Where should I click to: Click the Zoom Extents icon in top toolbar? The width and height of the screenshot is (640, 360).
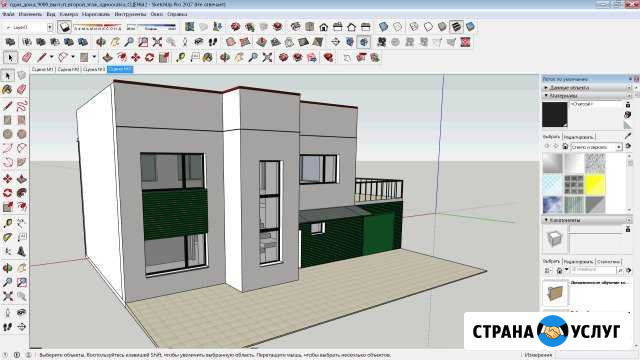(x=157, y=42)
